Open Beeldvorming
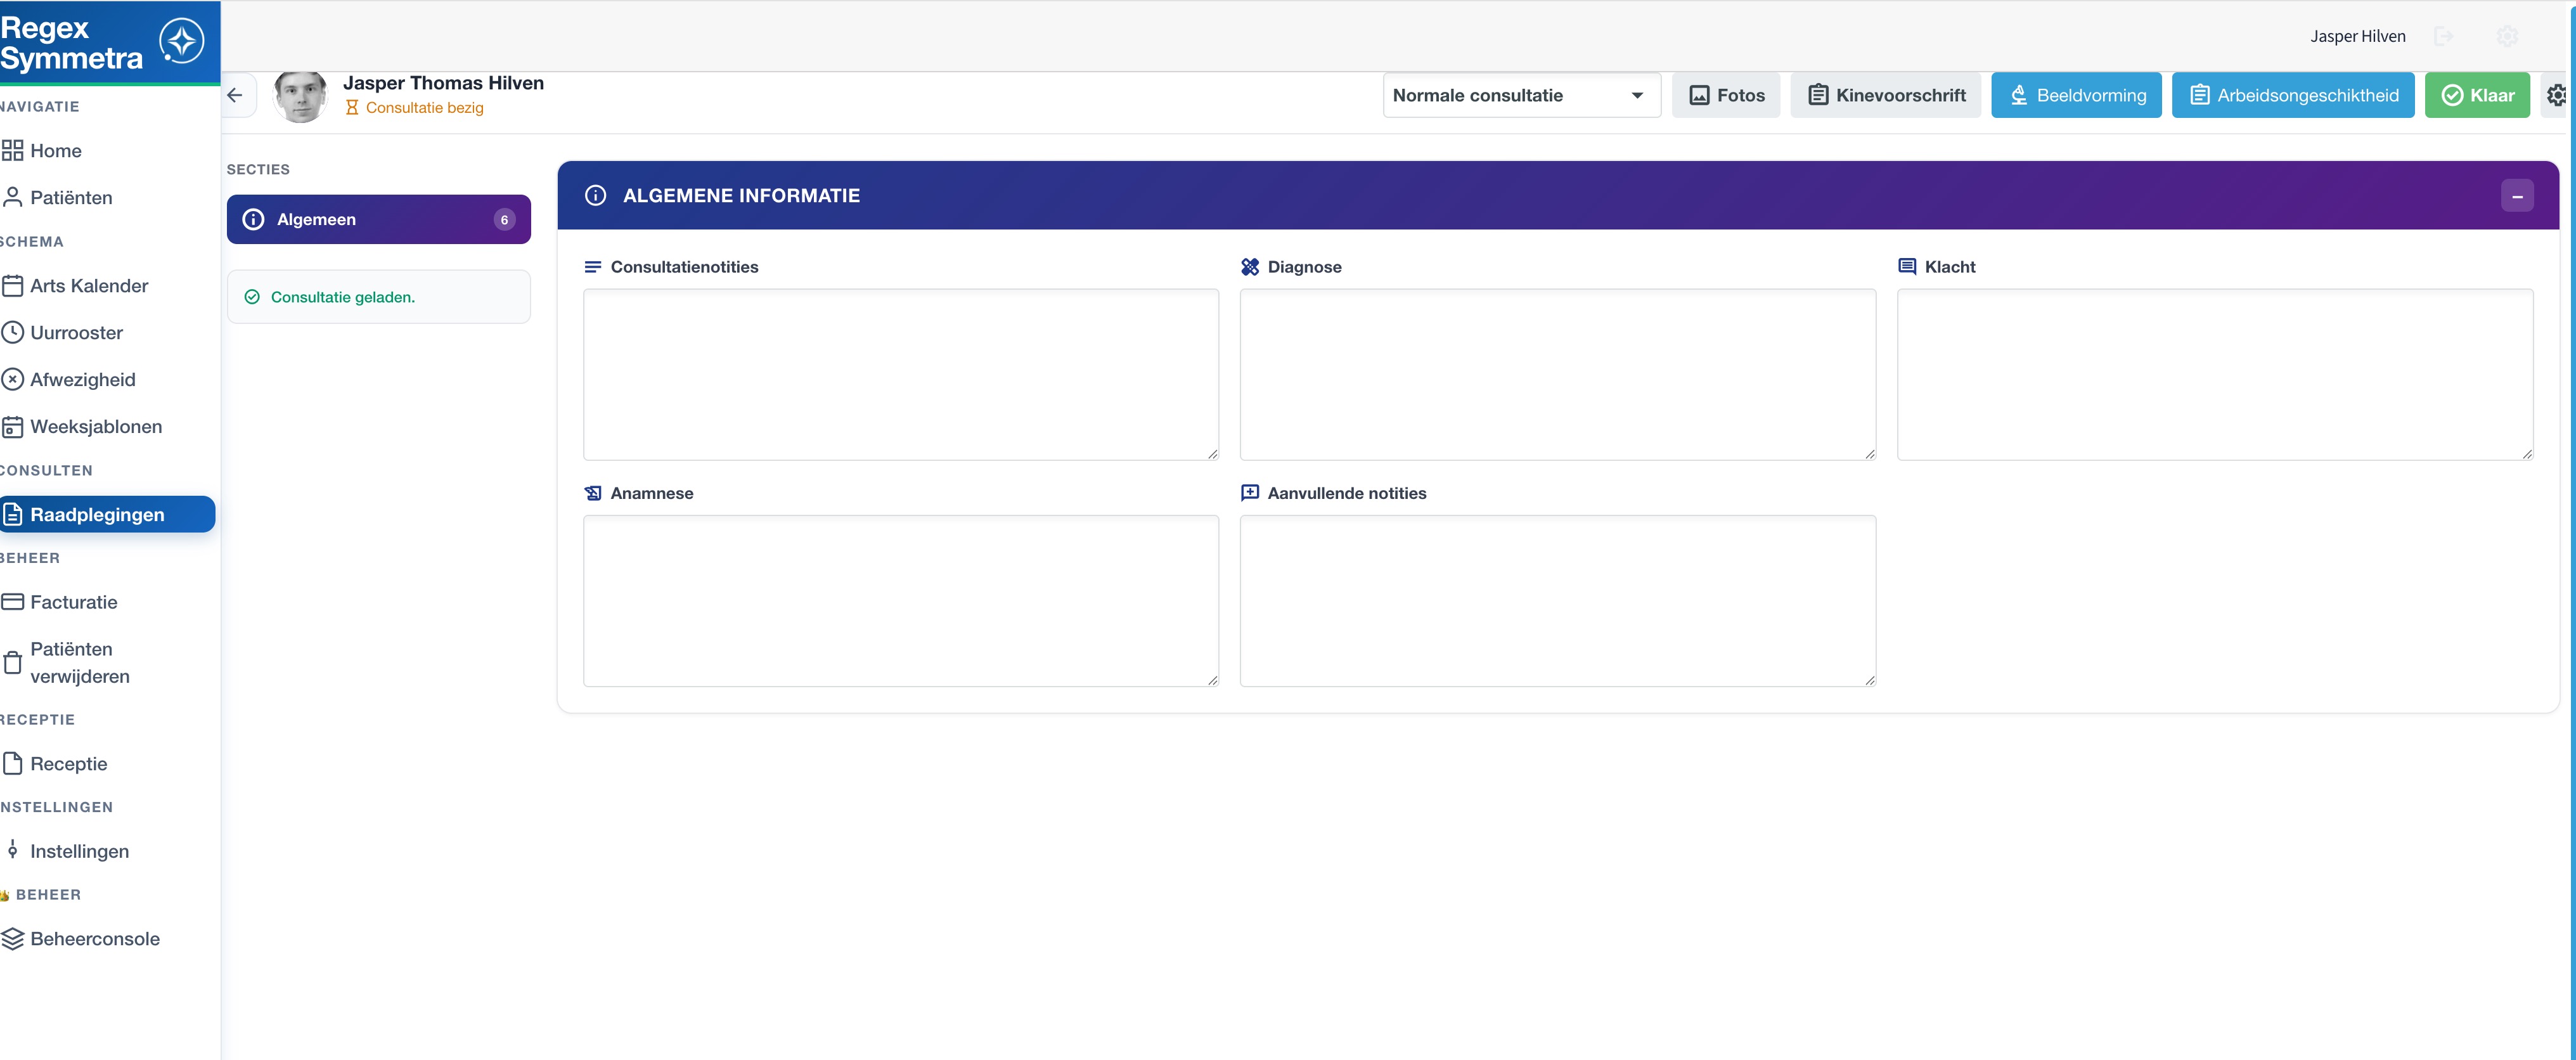The width and height of the screenshot is (2576, 1060). 2076,95
